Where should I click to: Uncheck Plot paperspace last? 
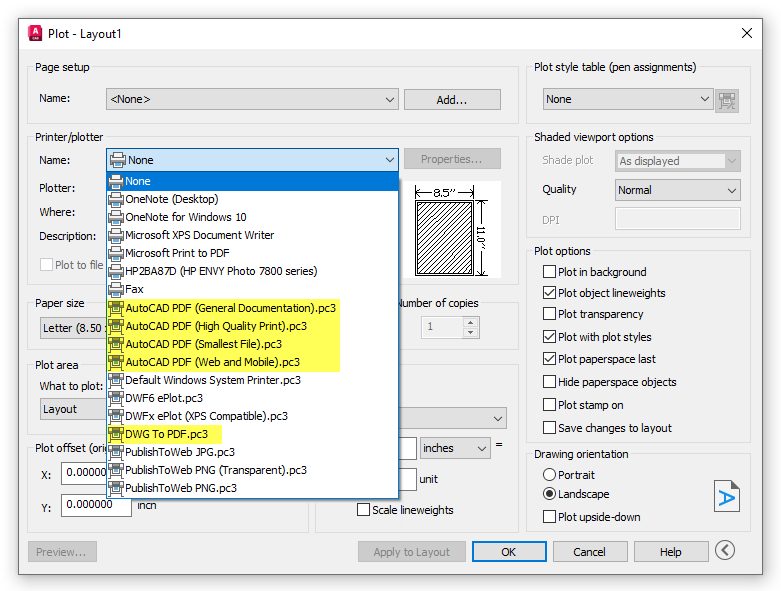[x=549, y=359]
